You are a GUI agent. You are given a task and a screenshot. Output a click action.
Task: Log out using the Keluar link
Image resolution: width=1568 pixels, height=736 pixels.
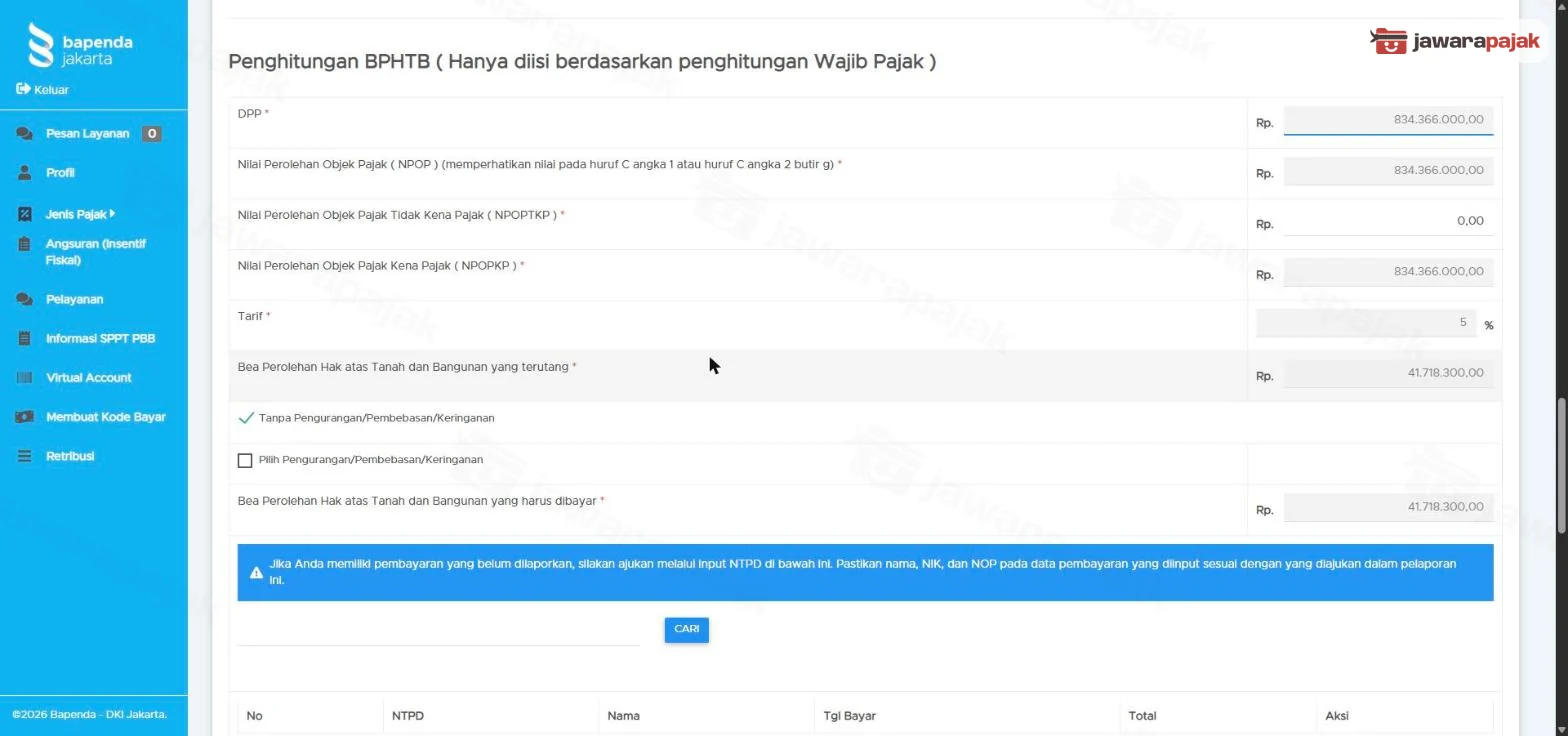[51, 90]
